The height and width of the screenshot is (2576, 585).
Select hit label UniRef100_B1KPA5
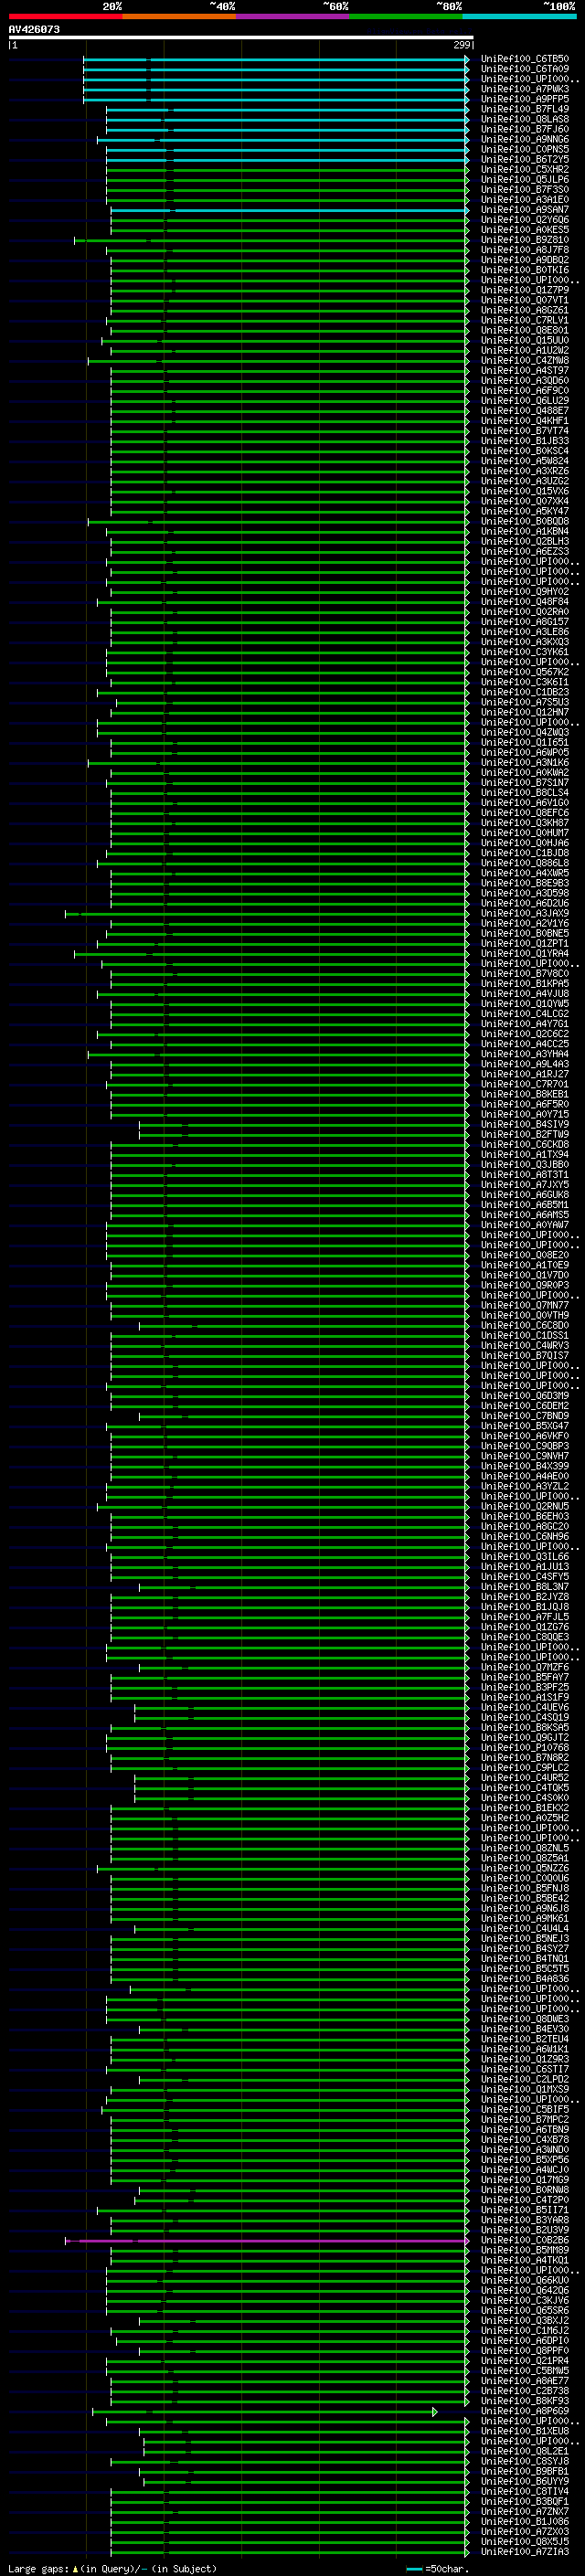pyautogui.click(x=525, y=983)
